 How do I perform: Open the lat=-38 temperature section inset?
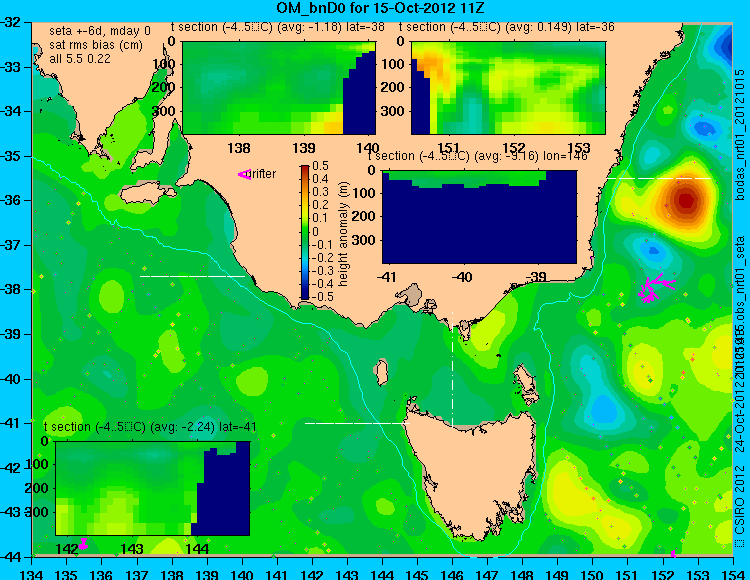(x=279, y=88)
